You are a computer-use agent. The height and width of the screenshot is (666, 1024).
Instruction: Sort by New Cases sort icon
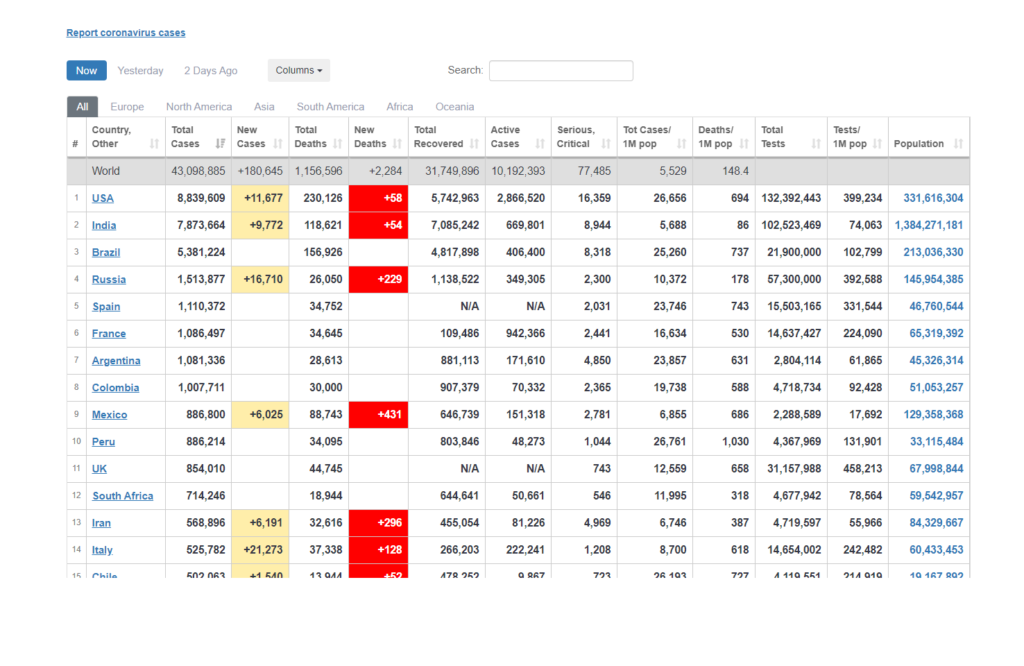click(x=278, y=144)
